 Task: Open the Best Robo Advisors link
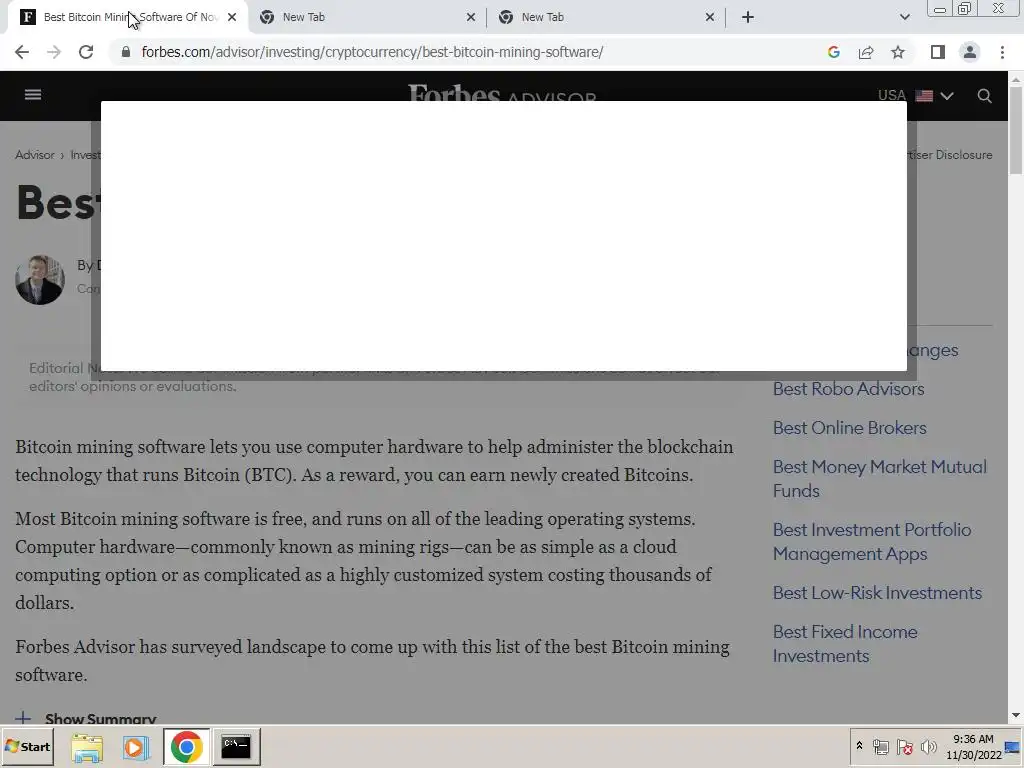(848, 389)
